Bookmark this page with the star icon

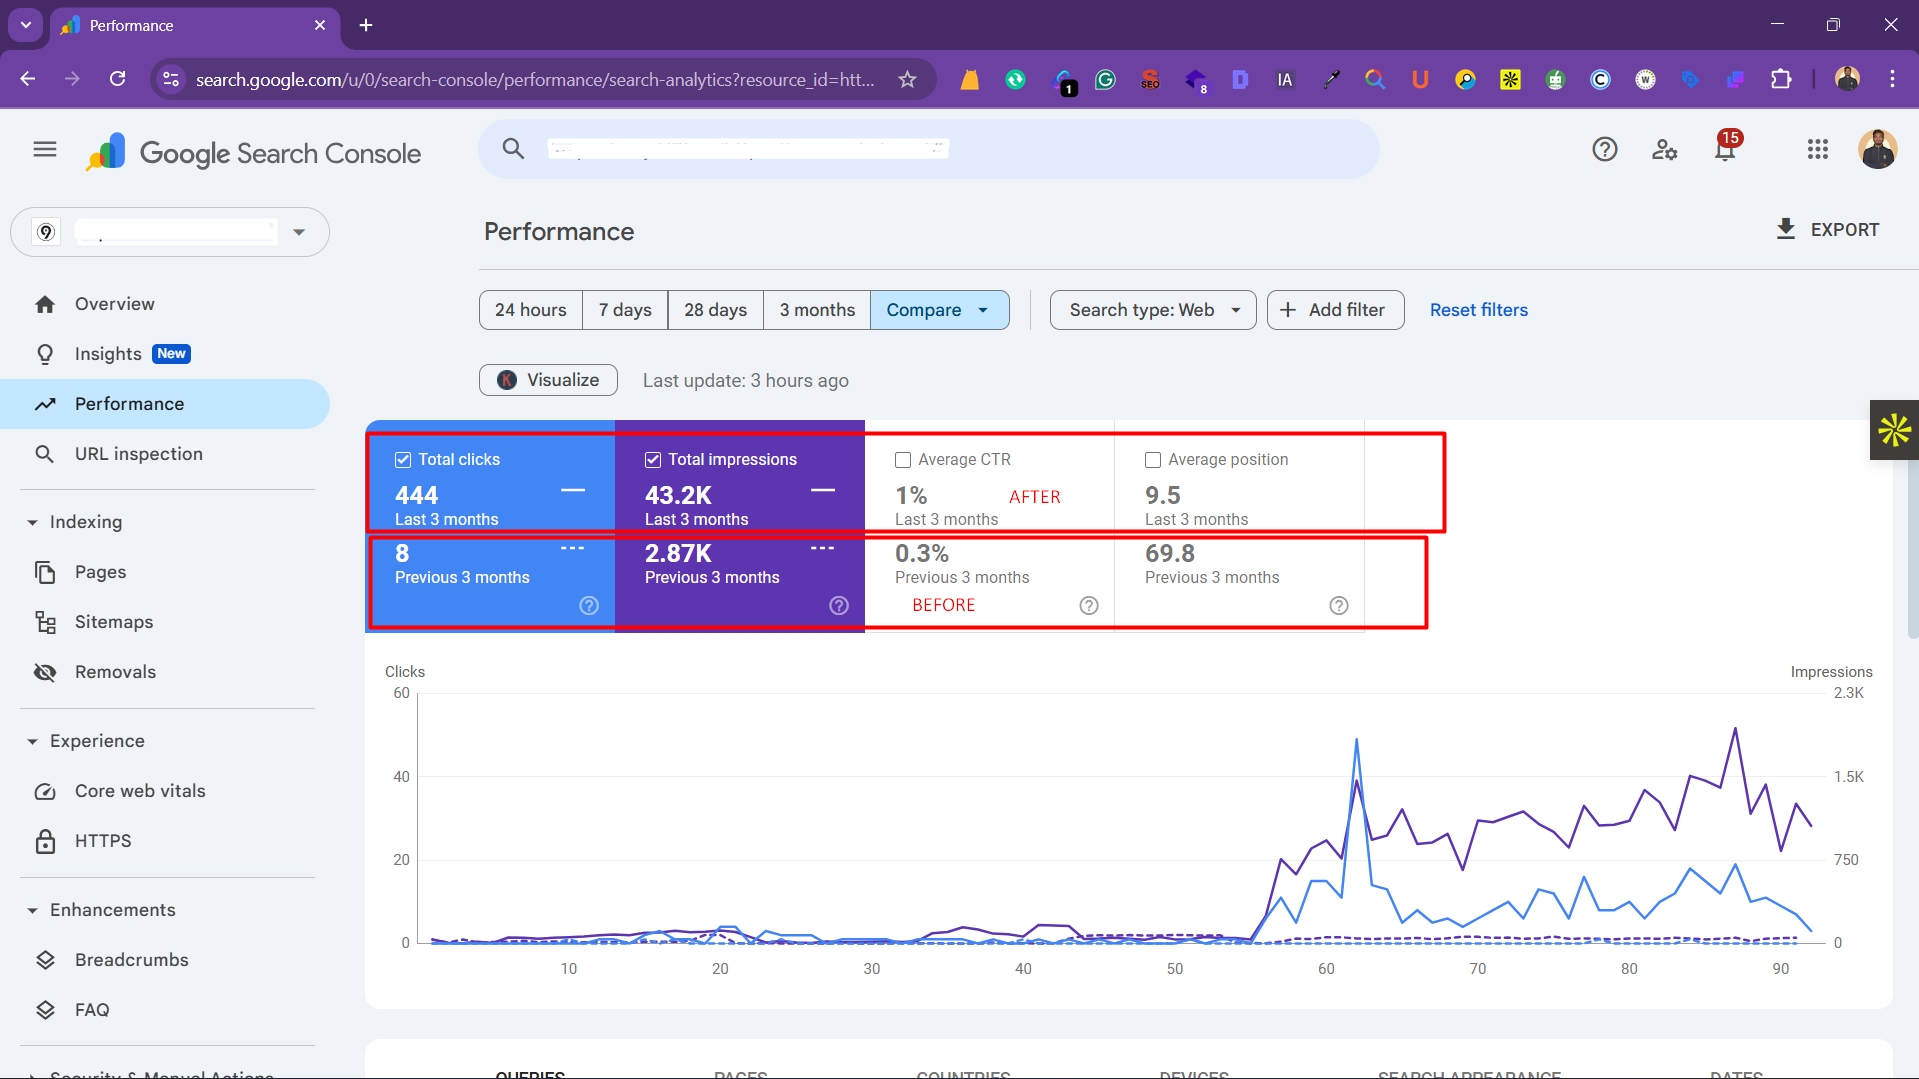pyautogui.click(x=907, y=80)
